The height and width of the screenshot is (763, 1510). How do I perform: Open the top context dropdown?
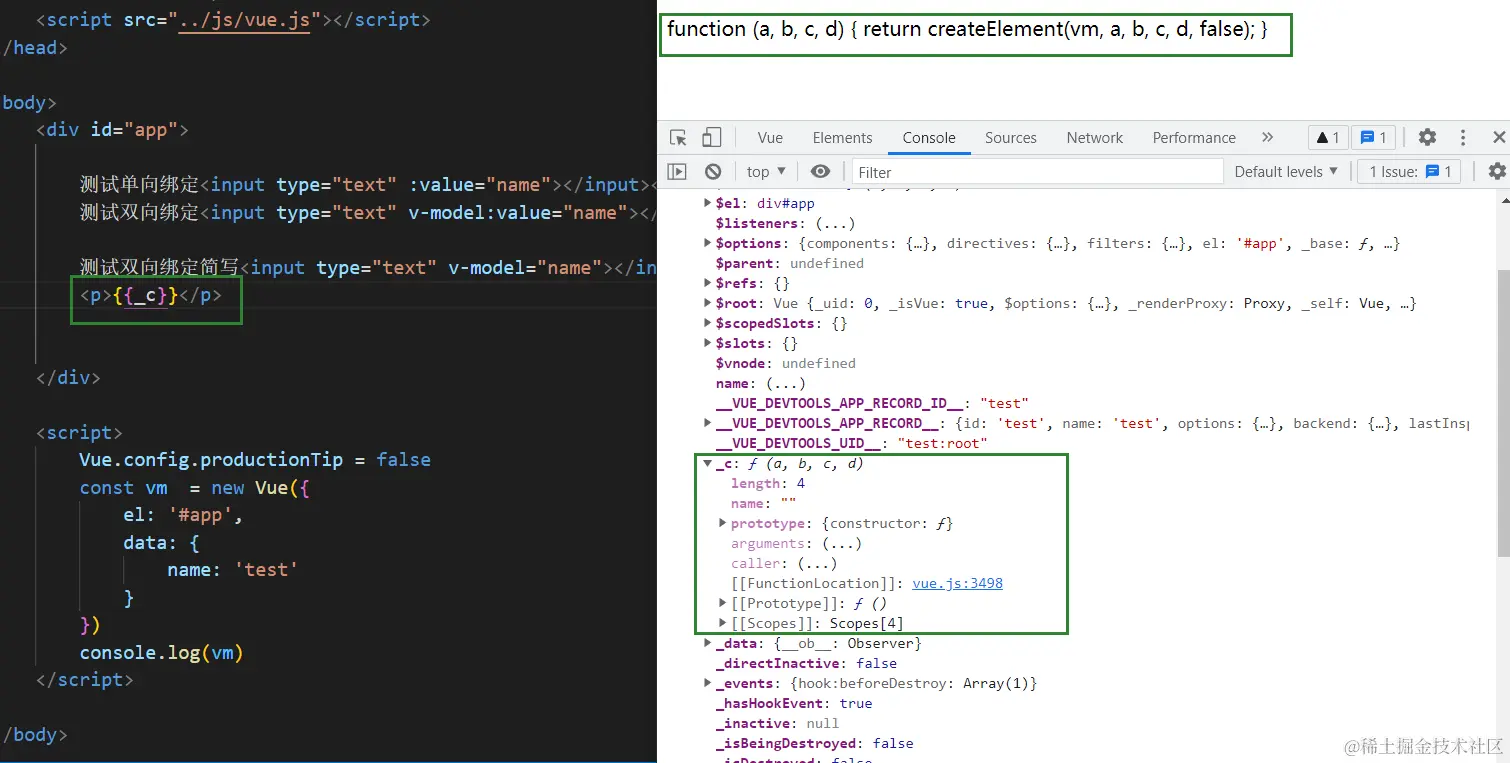coord(766,172)
